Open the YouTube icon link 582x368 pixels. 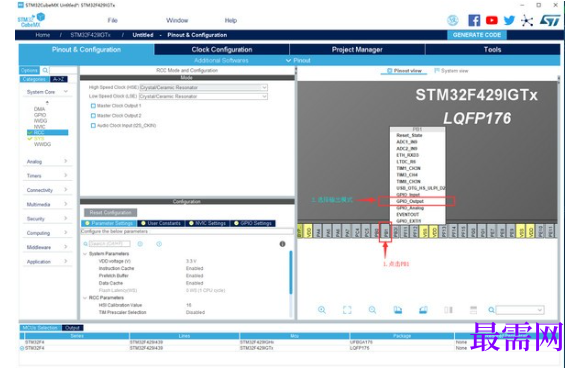491,20
